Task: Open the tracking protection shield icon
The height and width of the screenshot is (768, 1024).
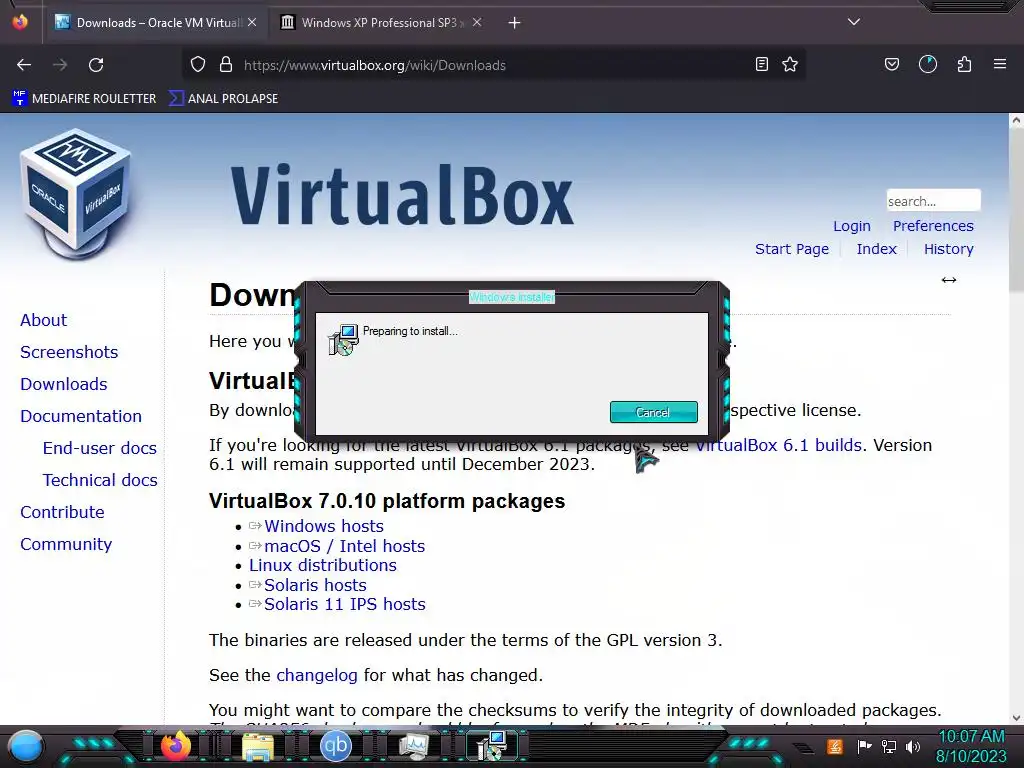Action: pyautogui.click(x=198, y=65)
